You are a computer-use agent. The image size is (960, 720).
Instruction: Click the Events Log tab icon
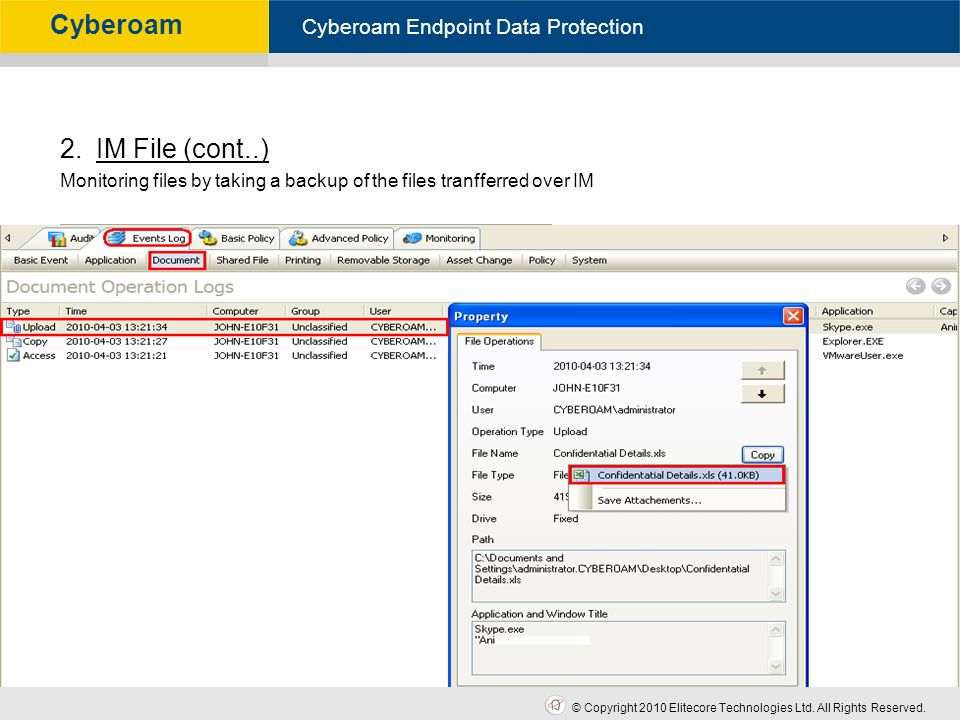[x=116, y=238]
